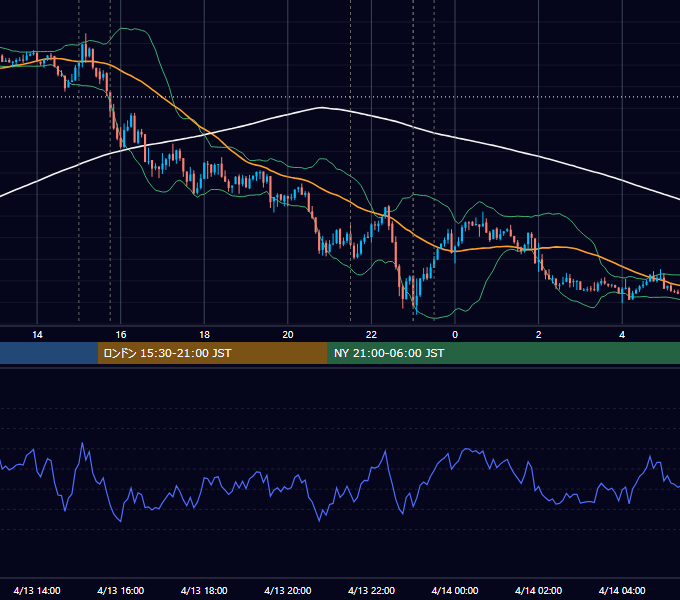Screen dimensions: 680x600
Task: Click the 20 hour axis label
Action: [x=288, y=335]
